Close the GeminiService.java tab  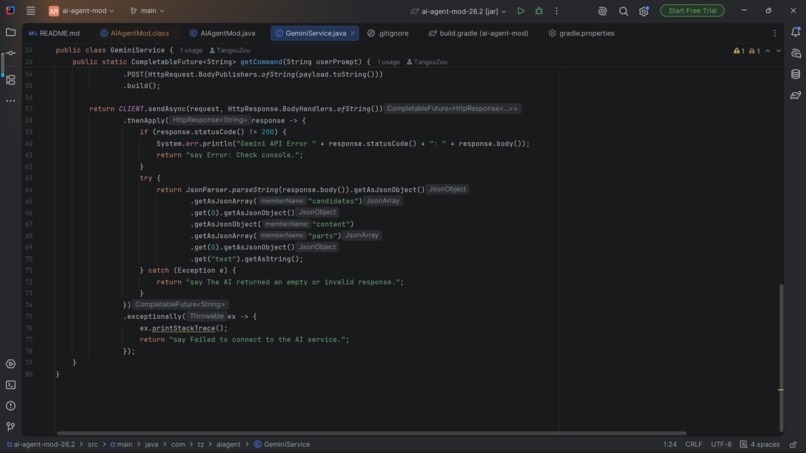click(x=353, y=33)
